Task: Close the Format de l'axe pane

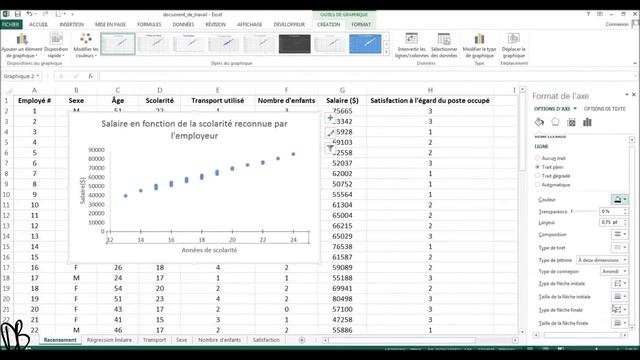Action: pos(633,95)
